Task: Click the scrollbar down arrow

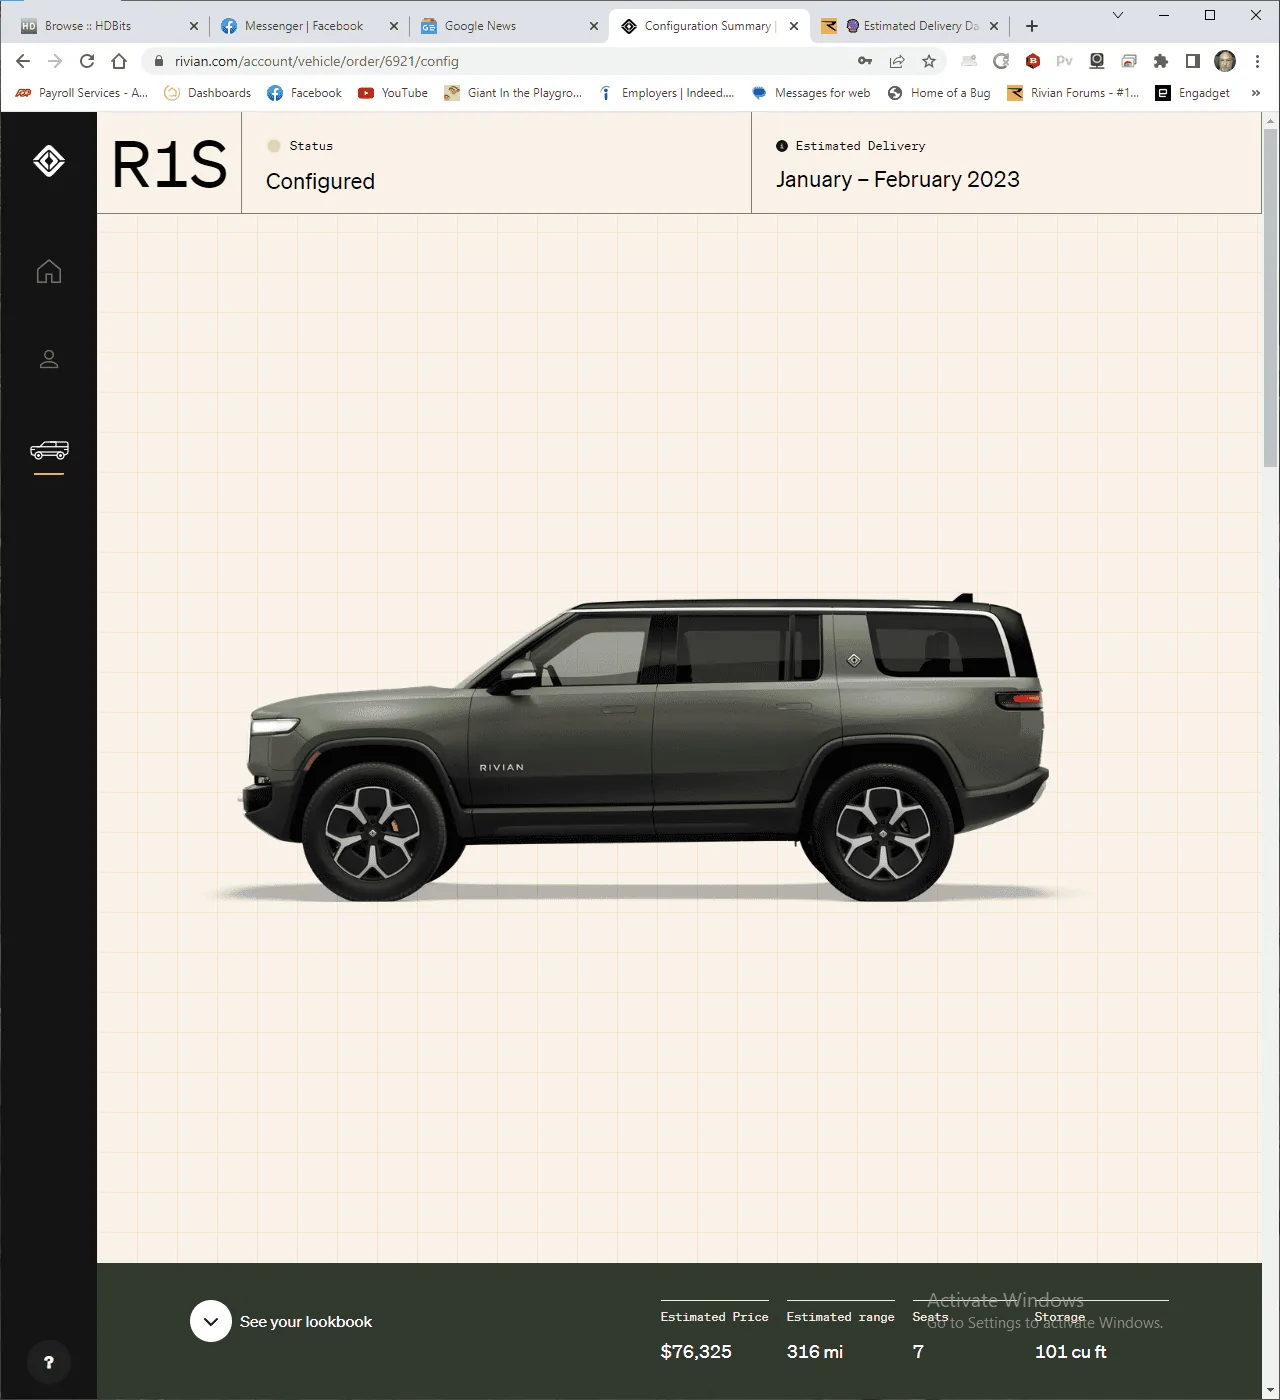Action: click(x=1271, y=1392)
